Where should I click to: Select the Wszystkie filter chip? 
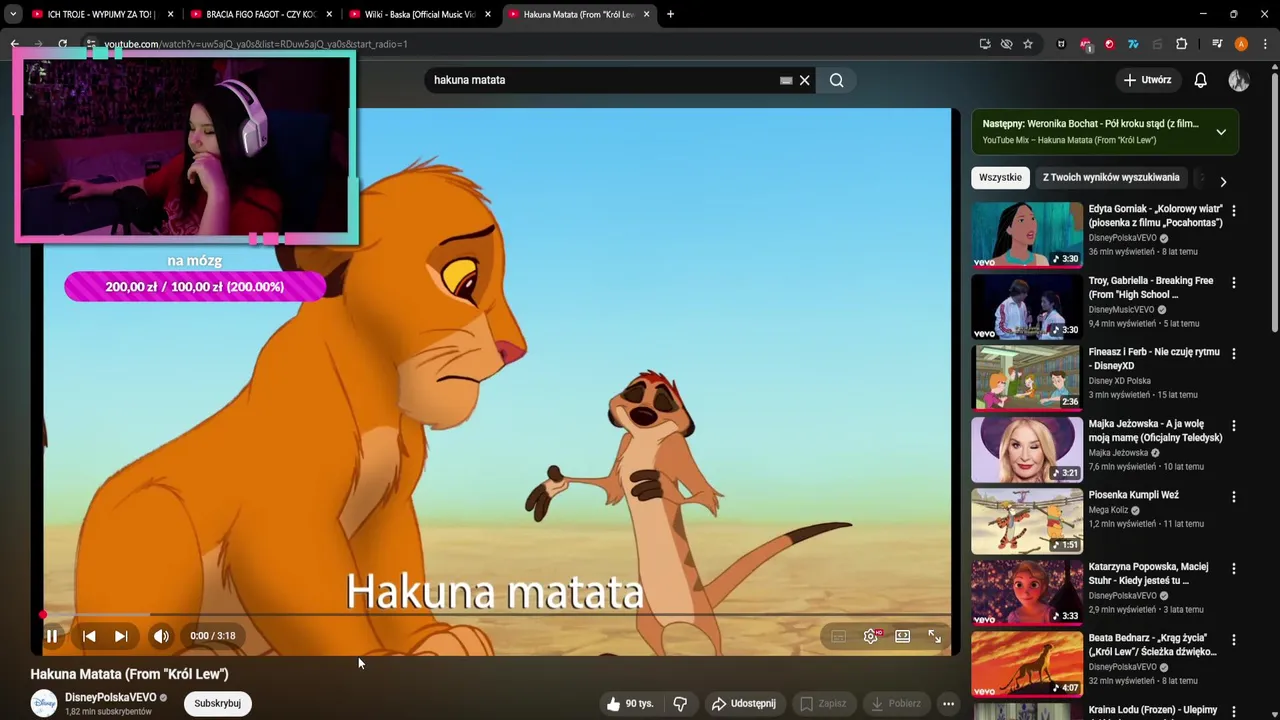pyautogui.click(x=1000, y=177)
